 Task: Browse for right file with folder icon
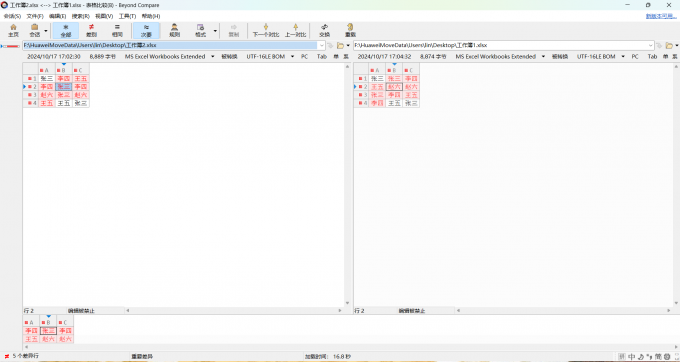669,45
